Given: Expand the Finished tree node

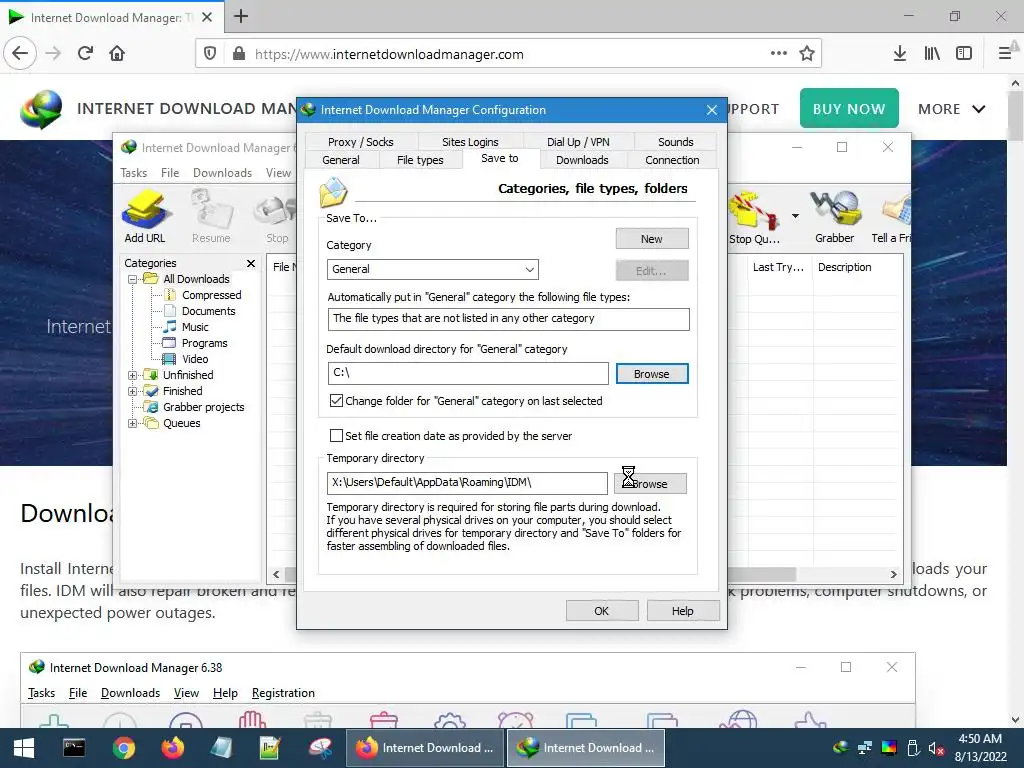Looking at the screenshot, I should pyautogui.click(x=133, y=392).
